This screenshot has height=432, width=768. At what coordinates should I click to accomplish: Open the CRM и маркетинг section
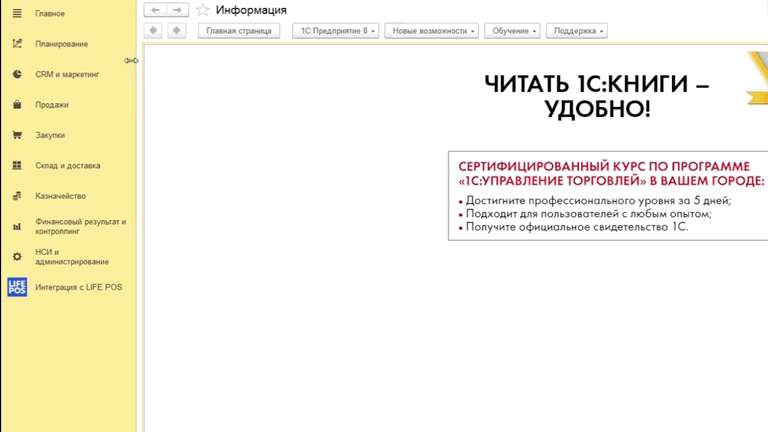[x=67, y=74]
